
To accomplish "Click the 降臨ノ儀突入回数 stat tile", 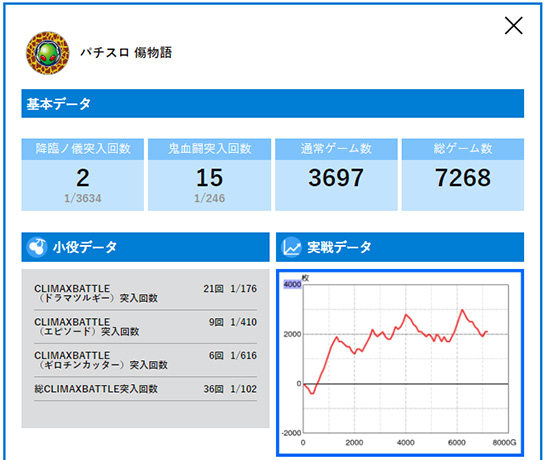I will [x=83, y=174].
